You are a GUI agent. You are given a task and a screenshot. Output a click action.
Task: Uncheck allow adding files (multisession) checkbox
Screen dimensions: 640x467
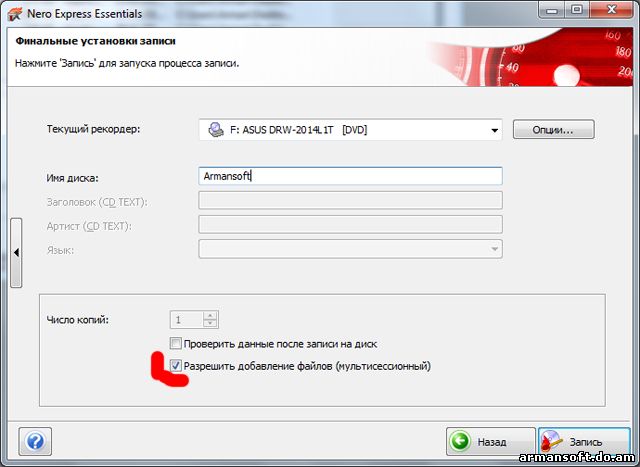point(176,365)
